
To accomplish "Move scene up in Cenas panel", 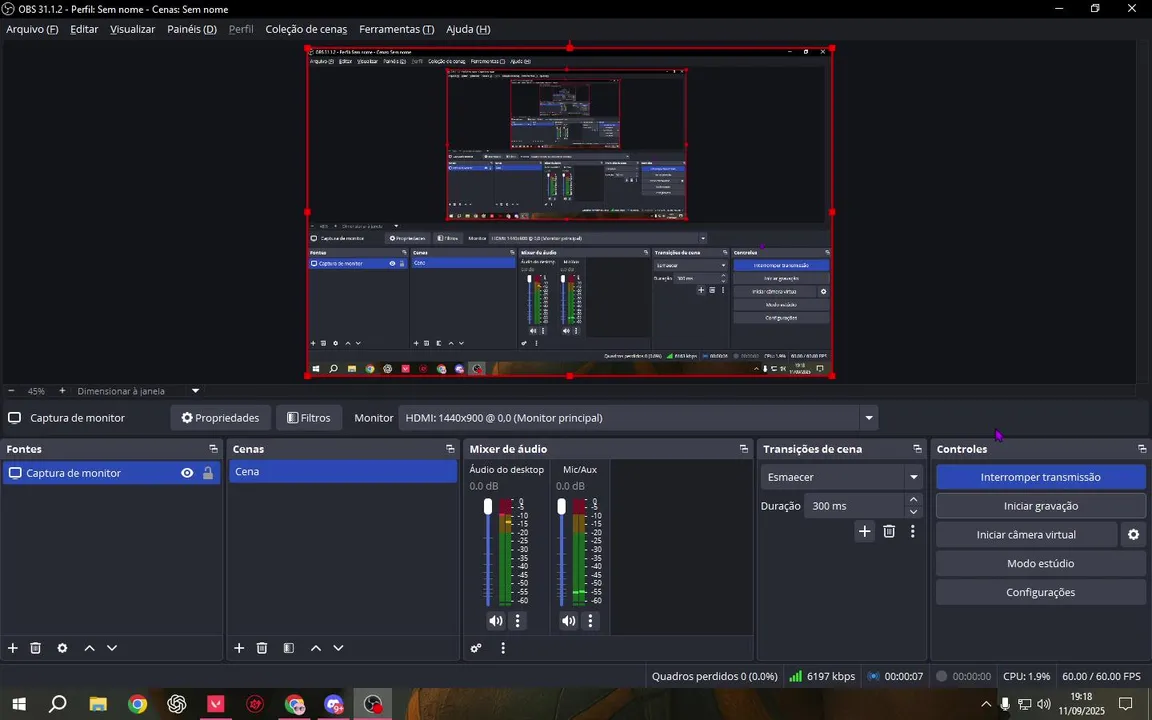I will coord(316,648).
